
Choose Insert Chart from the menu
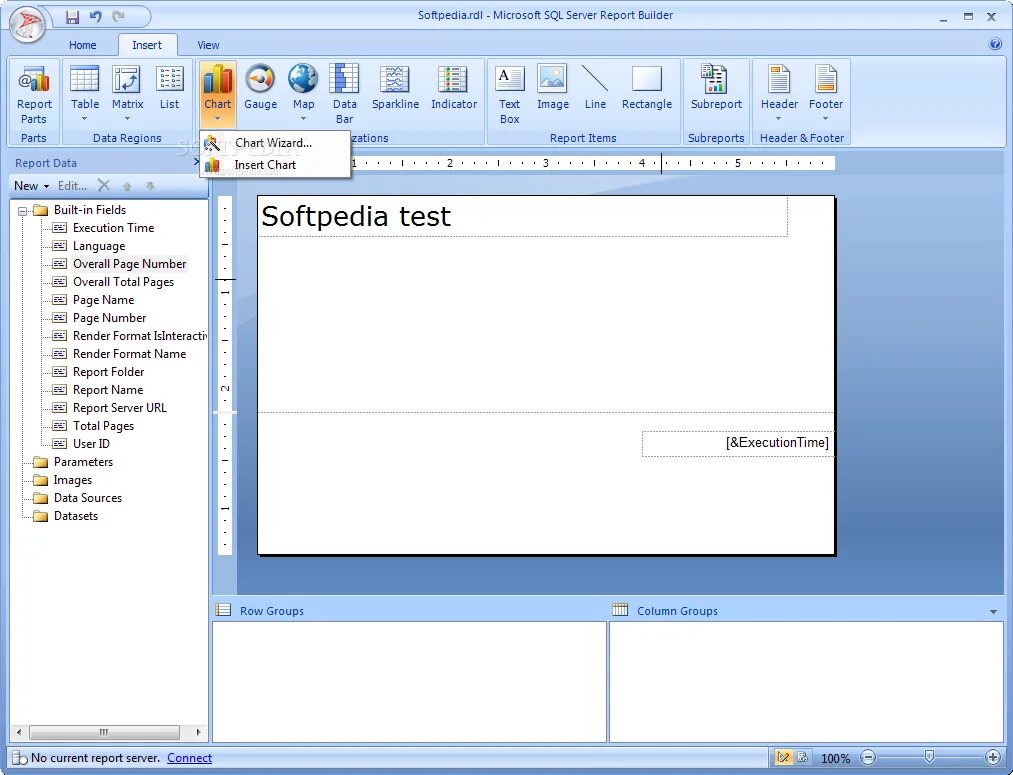[275, 165]
